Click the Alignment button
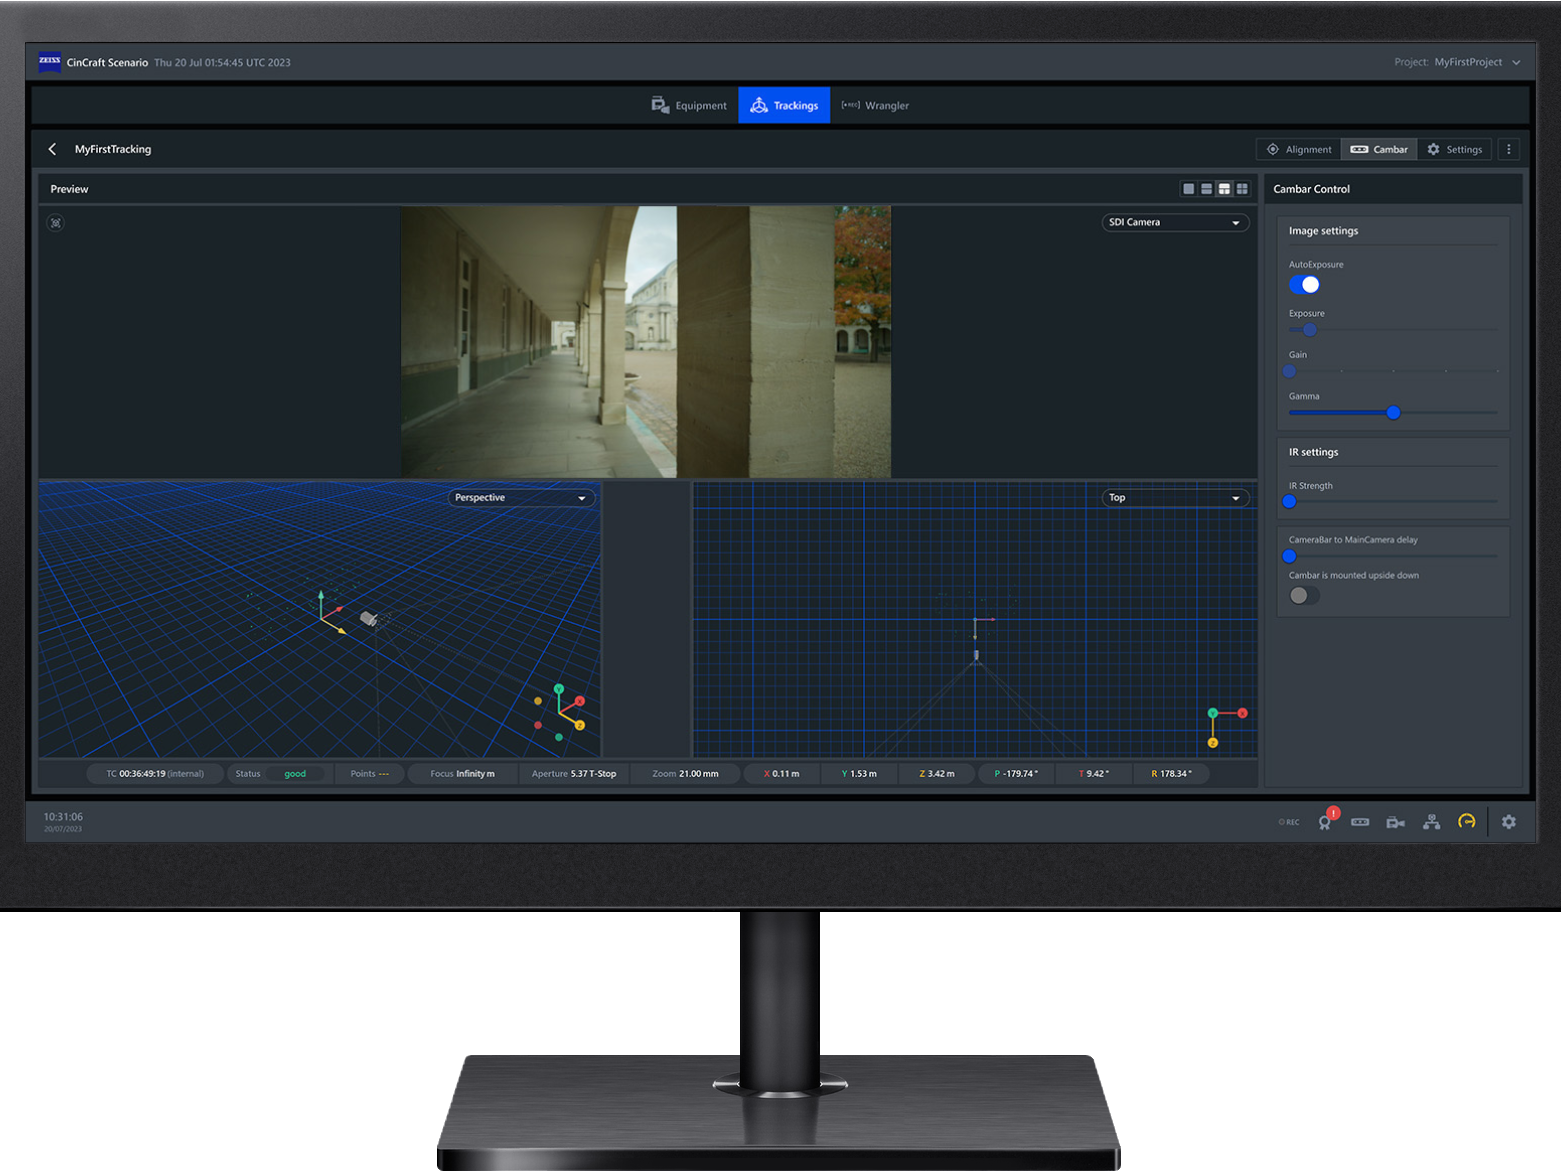Viewport: 1561px width, 1171px height. click(x=1298, y=149)
